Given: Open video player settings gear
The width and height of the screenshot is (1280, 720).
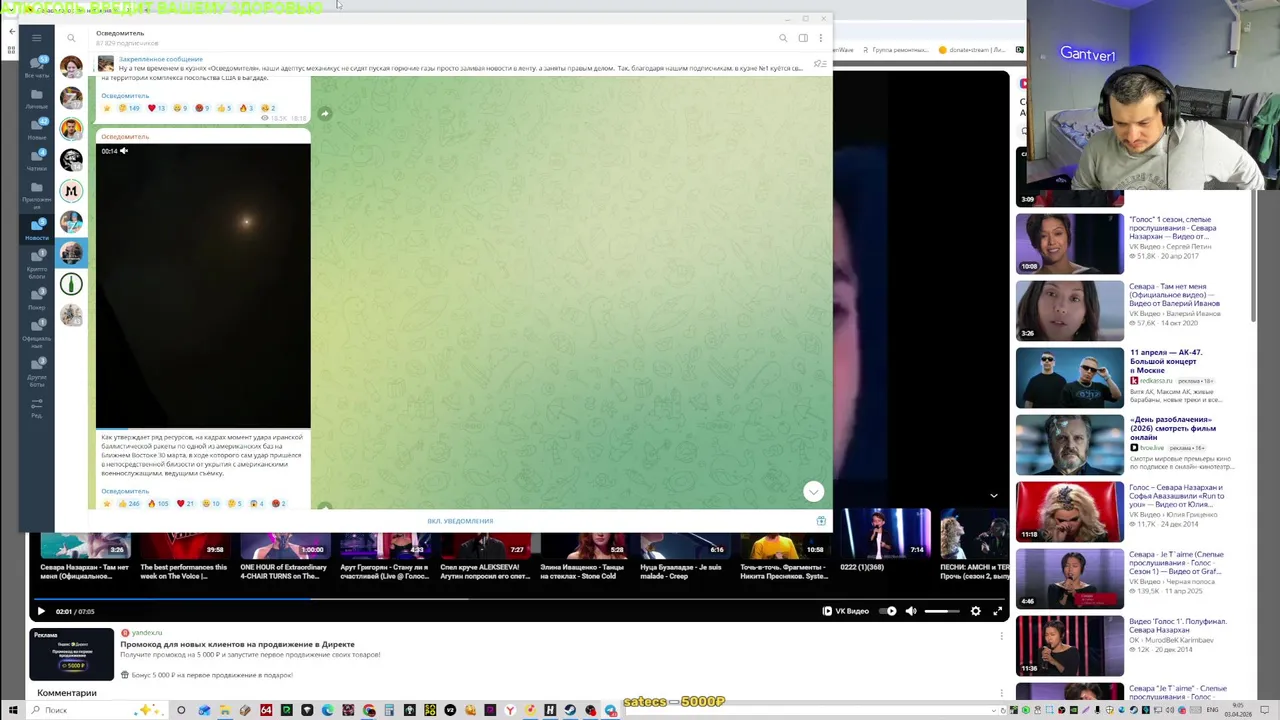Looking at the screenshot, I should (x=976, y=611).
